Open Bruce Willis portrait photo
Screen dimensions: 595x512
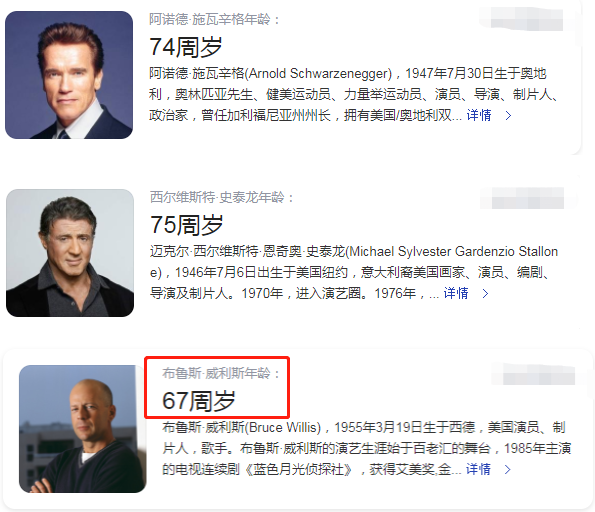tap(83, 429)
